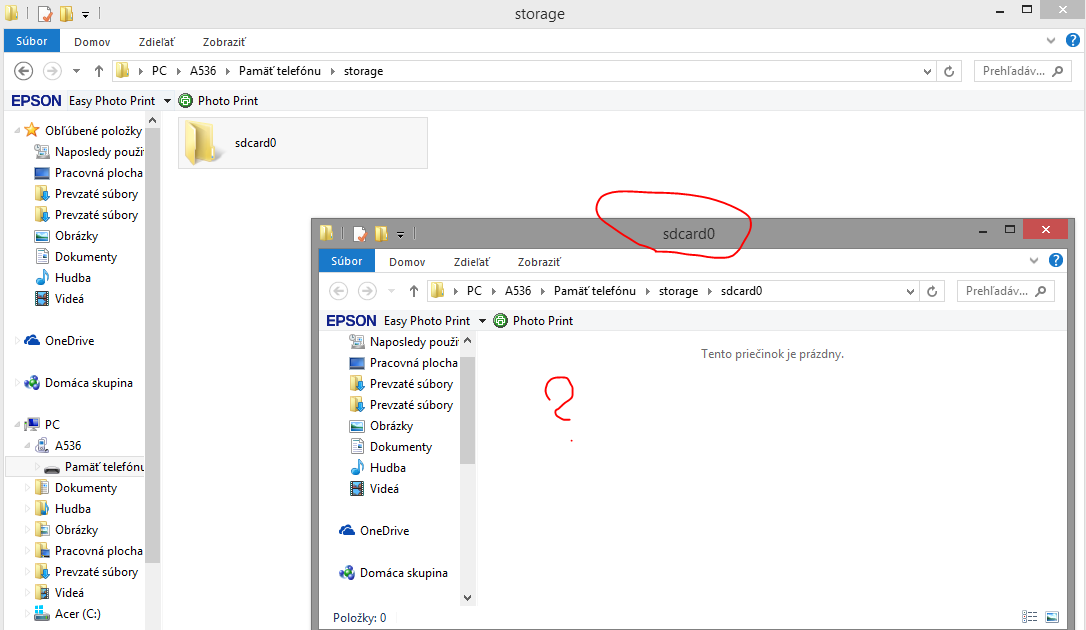Open Acer (C:) drive in storage sidebar

[x=78, y=613]
